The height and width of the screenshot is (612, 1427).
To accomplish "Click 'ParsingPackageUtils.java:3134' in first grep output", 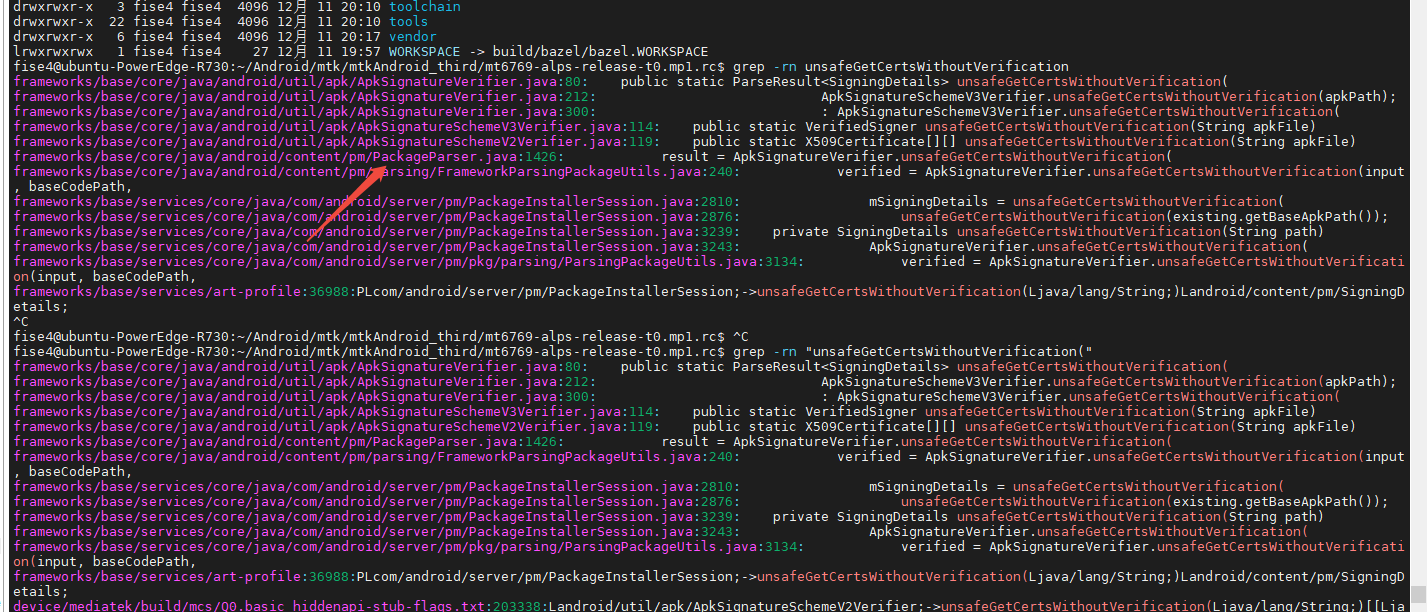I will pos(681,261).
